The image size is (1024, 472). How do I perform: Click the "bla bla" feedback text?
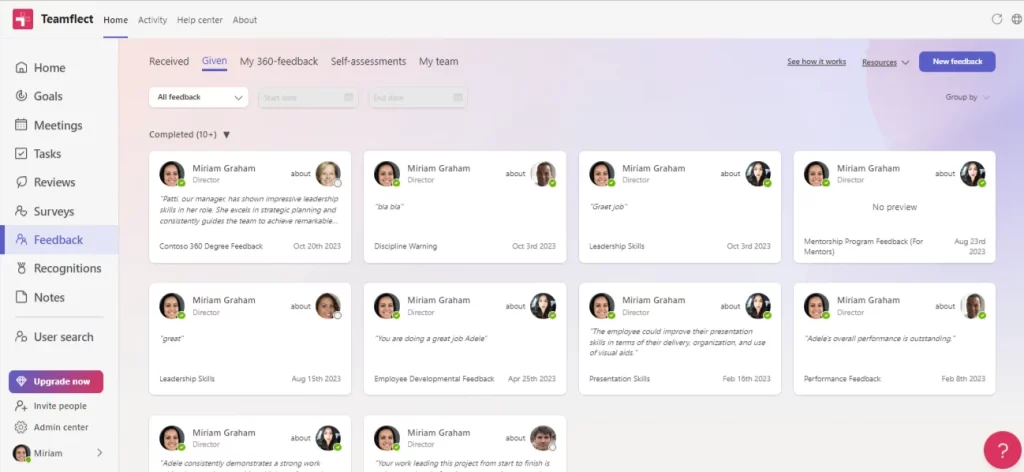tap(389, 207)
